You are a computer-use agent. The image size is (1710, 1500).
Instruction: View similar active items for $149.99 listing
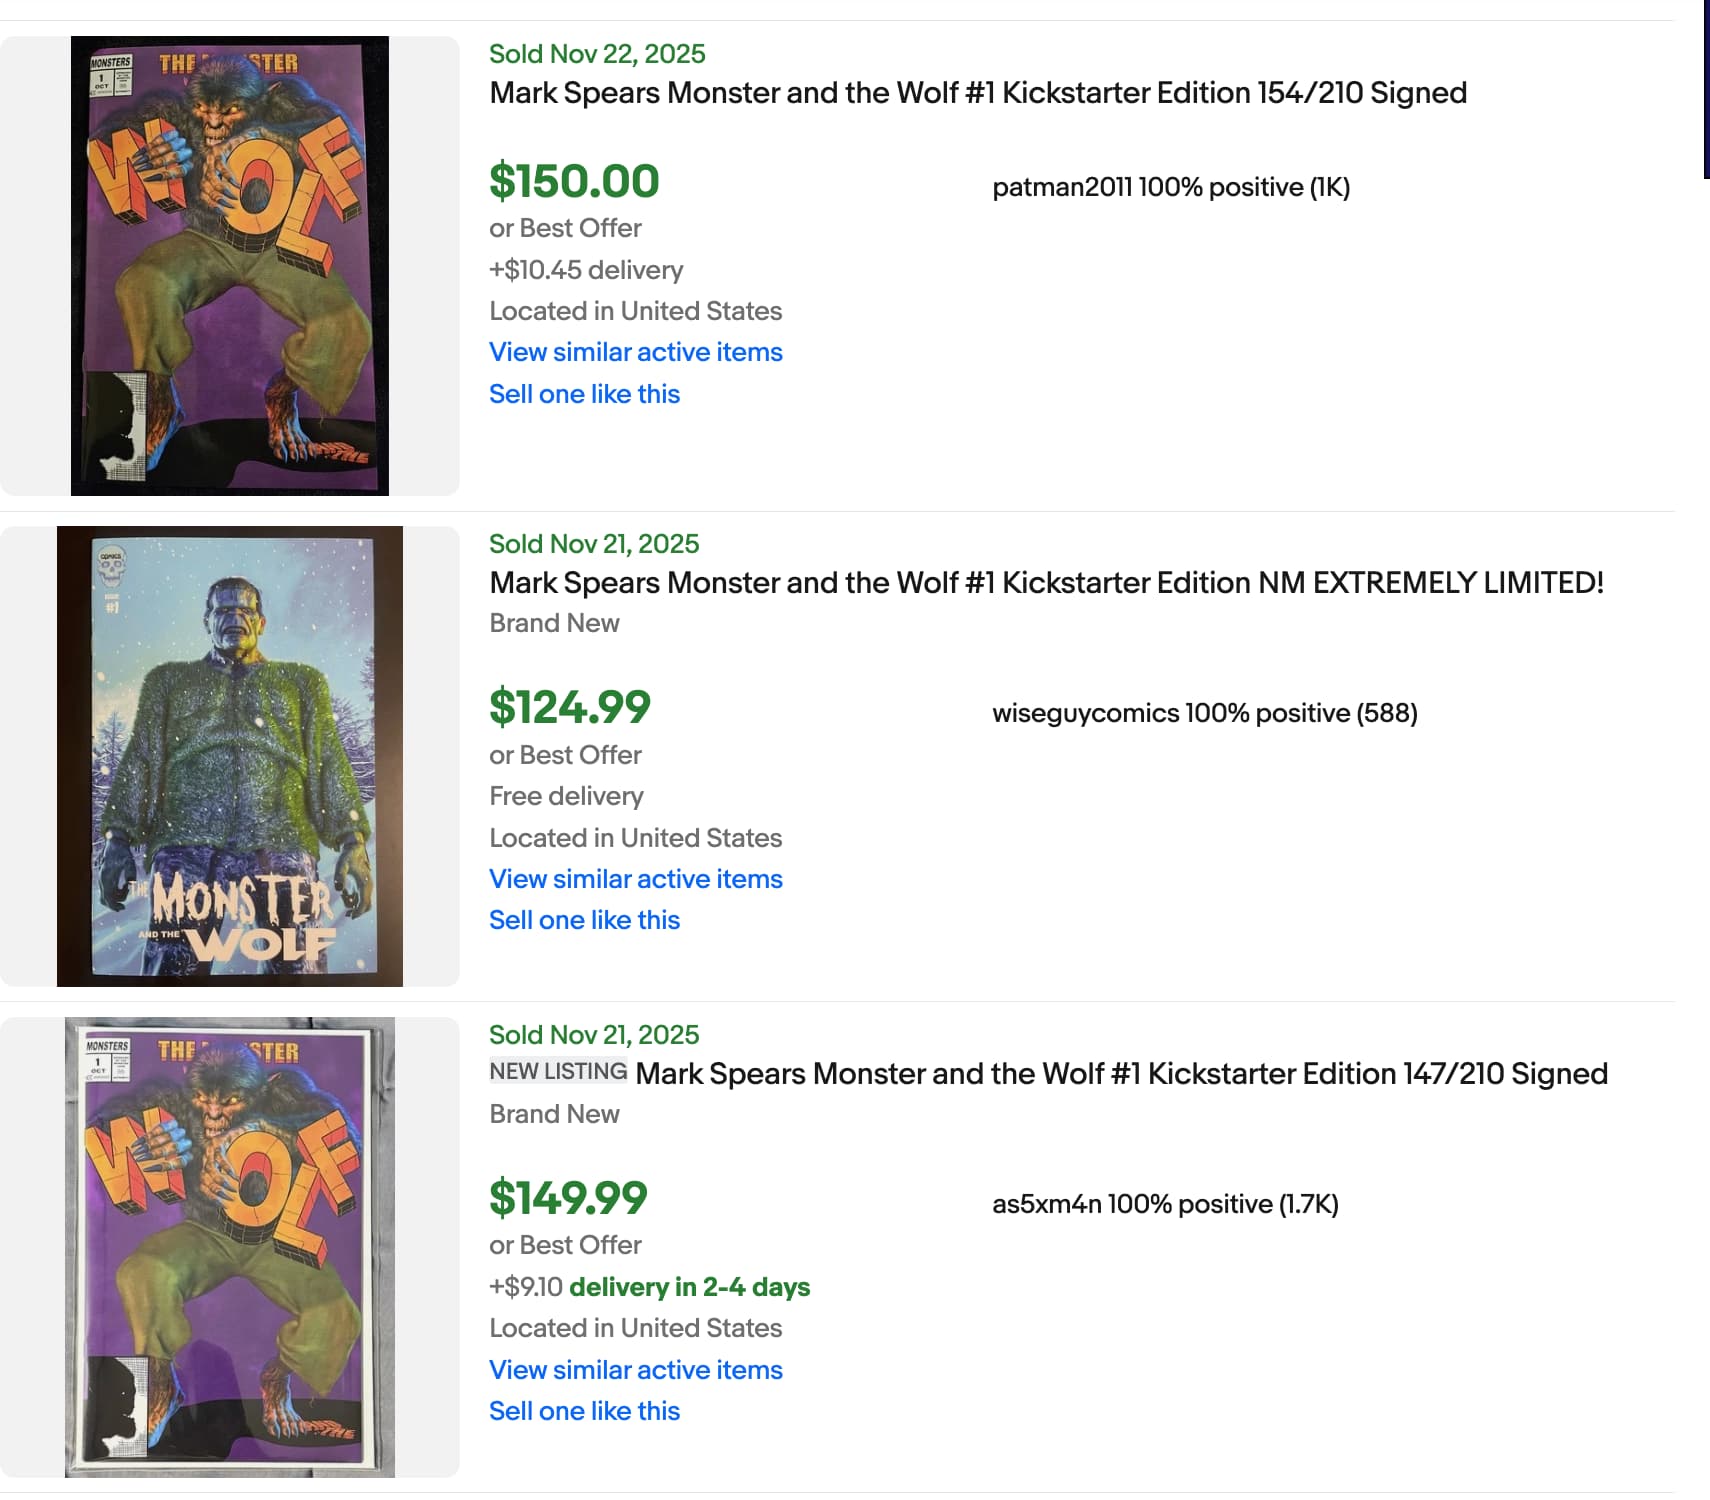tap(635, 1370)
